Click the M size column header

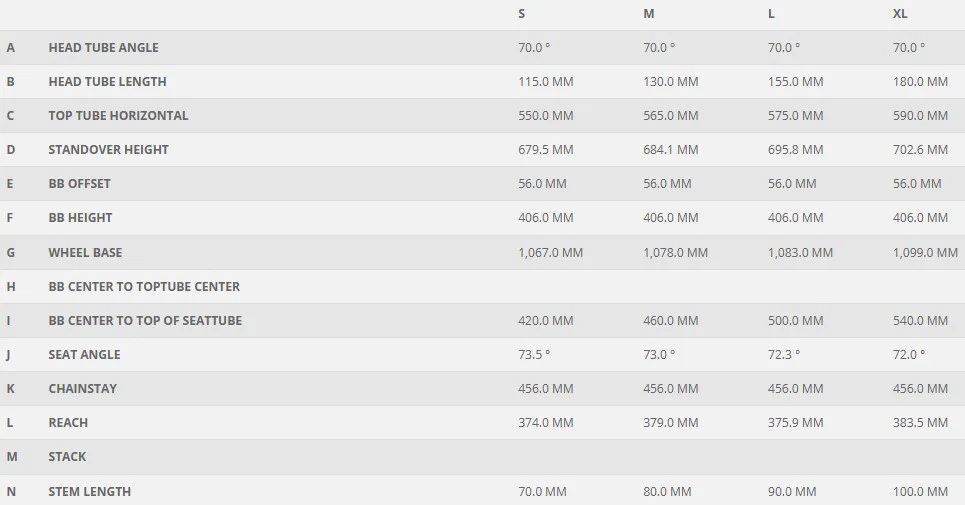click(x=649, y=14)
